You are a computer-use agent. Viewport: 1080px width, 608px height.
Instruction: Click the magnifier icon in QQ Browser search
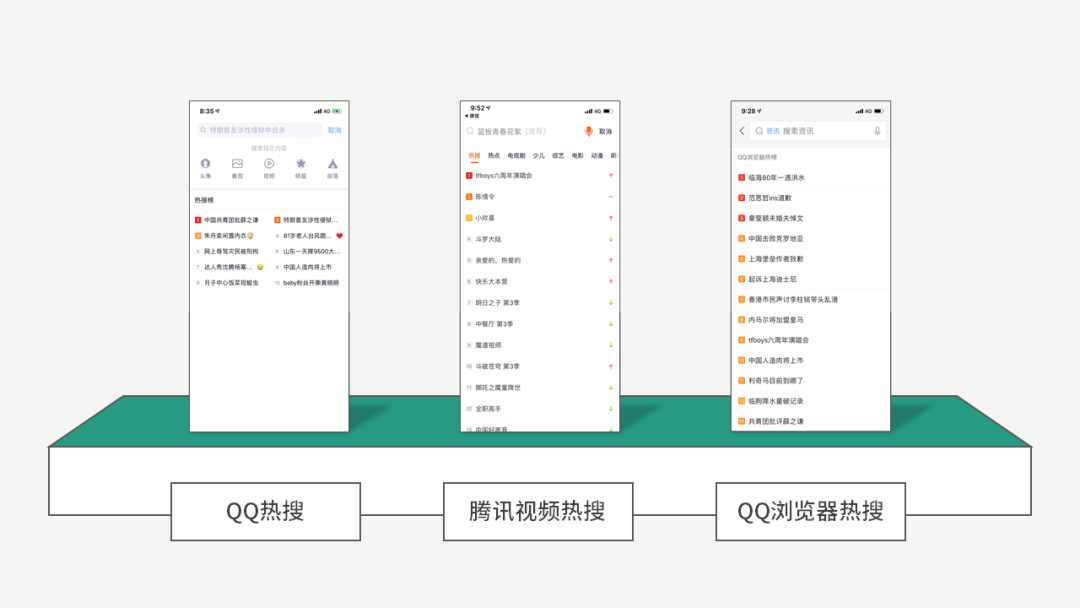pyautogui.click(x=759, y=131)
